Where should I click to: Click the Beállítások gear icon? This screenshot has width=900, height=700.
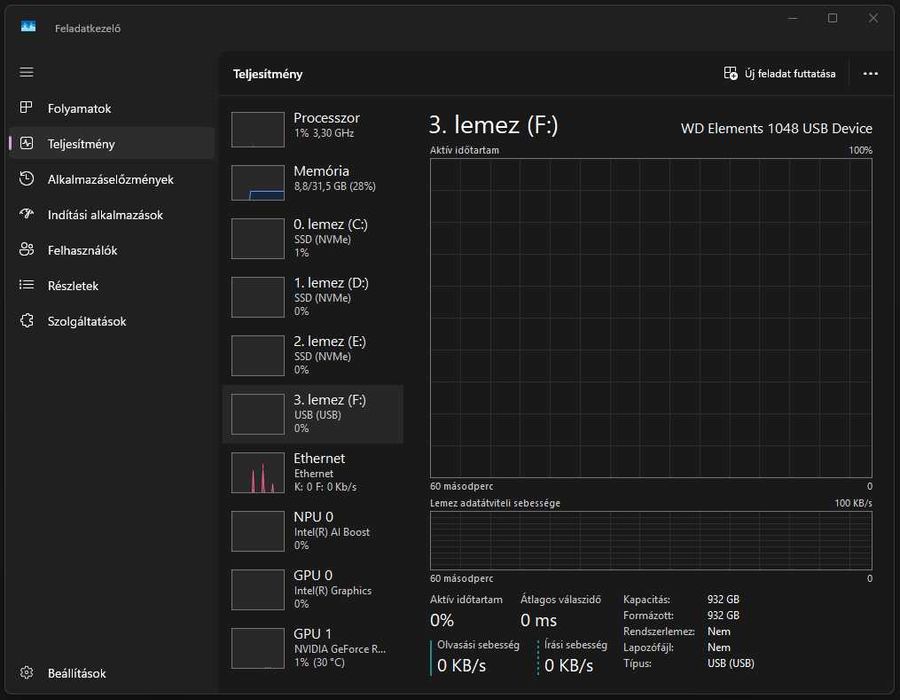click(26, 672)
